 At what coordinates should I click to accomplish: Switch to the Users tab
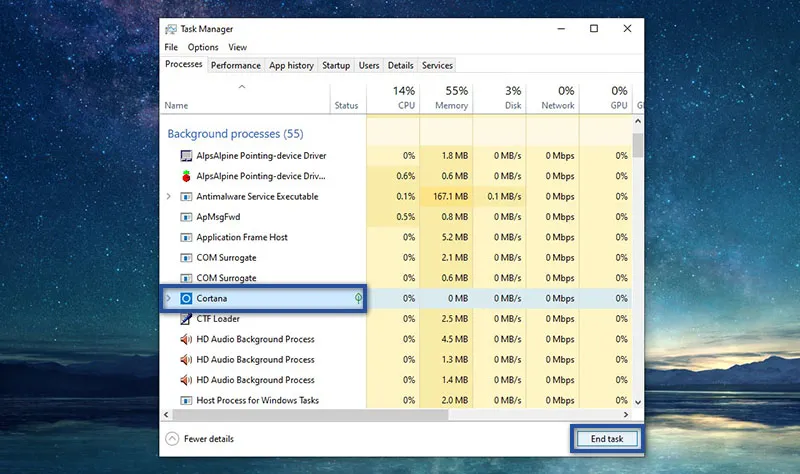point(369,65)
